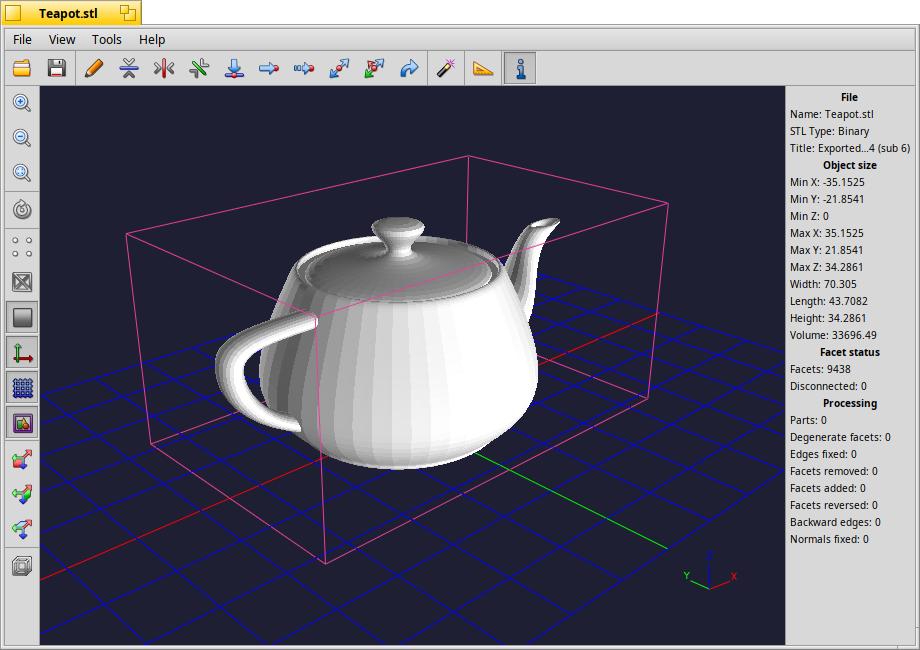Mirror the model with the red vertical-plane icon

pyautogui.click(x=164, y=68)
